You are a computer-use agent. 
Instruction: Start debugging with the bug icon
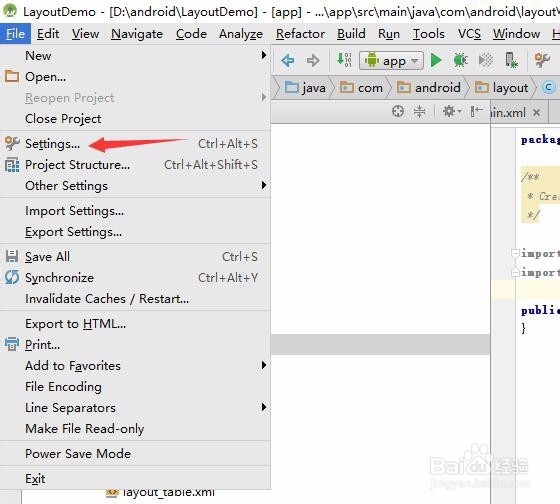pyautogui.click(x=460, y=60)
